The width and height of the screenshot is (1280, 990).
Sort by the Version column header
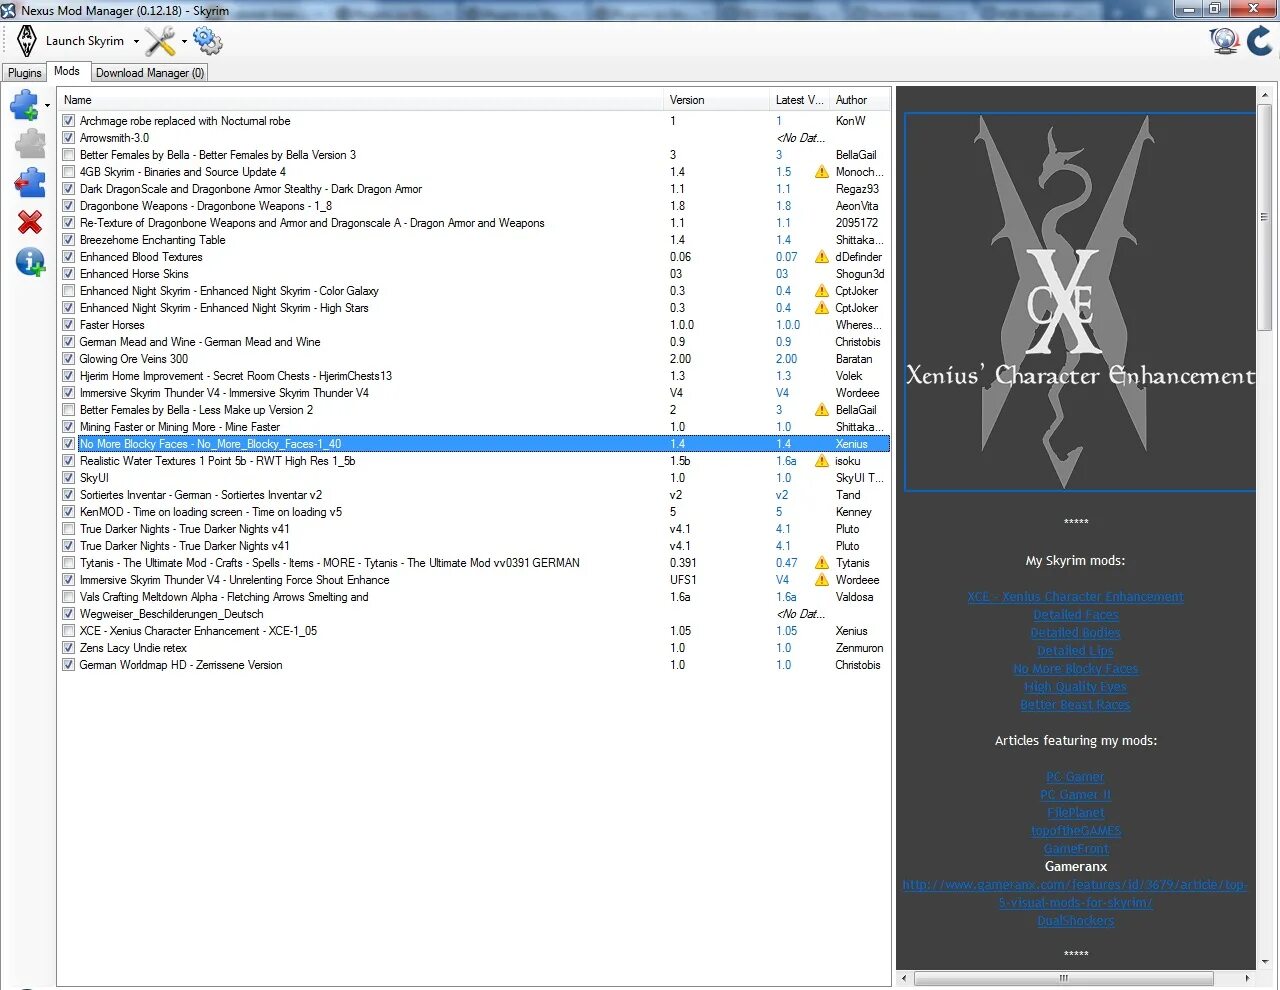715,100
